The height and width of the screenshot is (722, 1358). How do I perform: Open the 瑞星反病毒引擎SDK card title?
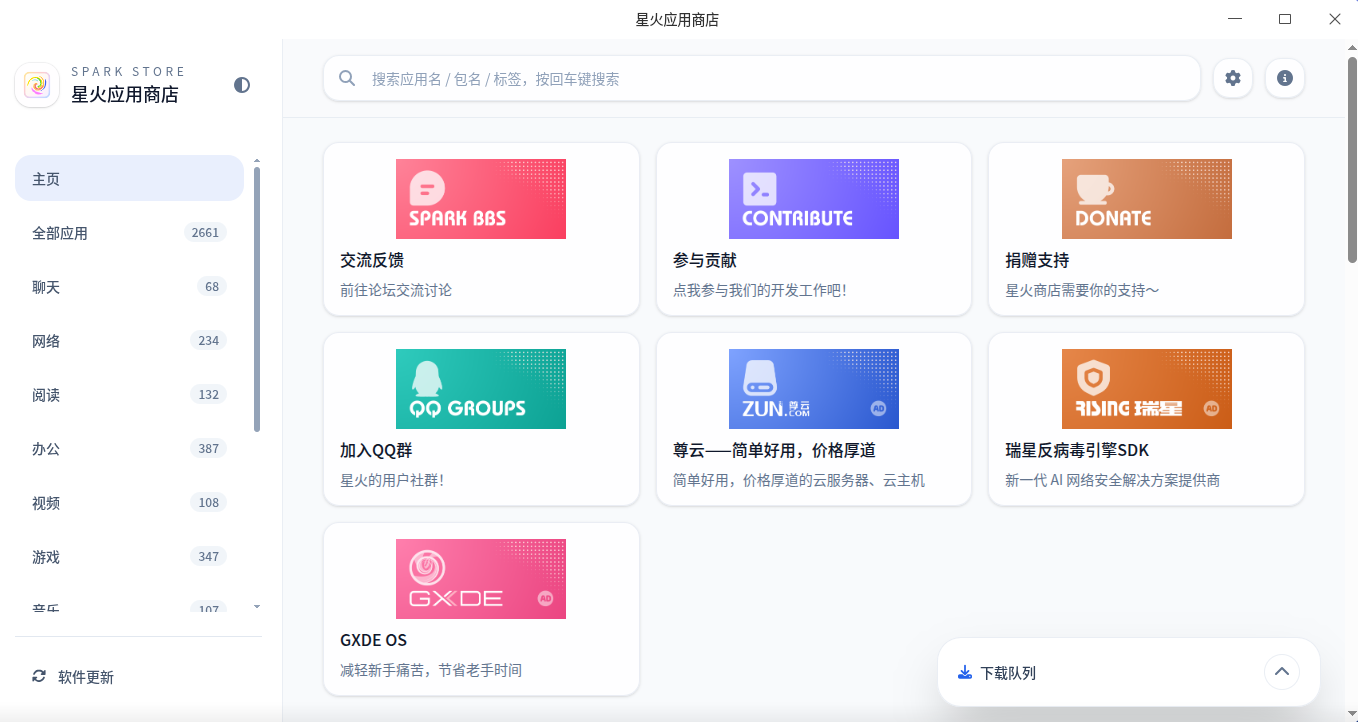[1077, 451]
